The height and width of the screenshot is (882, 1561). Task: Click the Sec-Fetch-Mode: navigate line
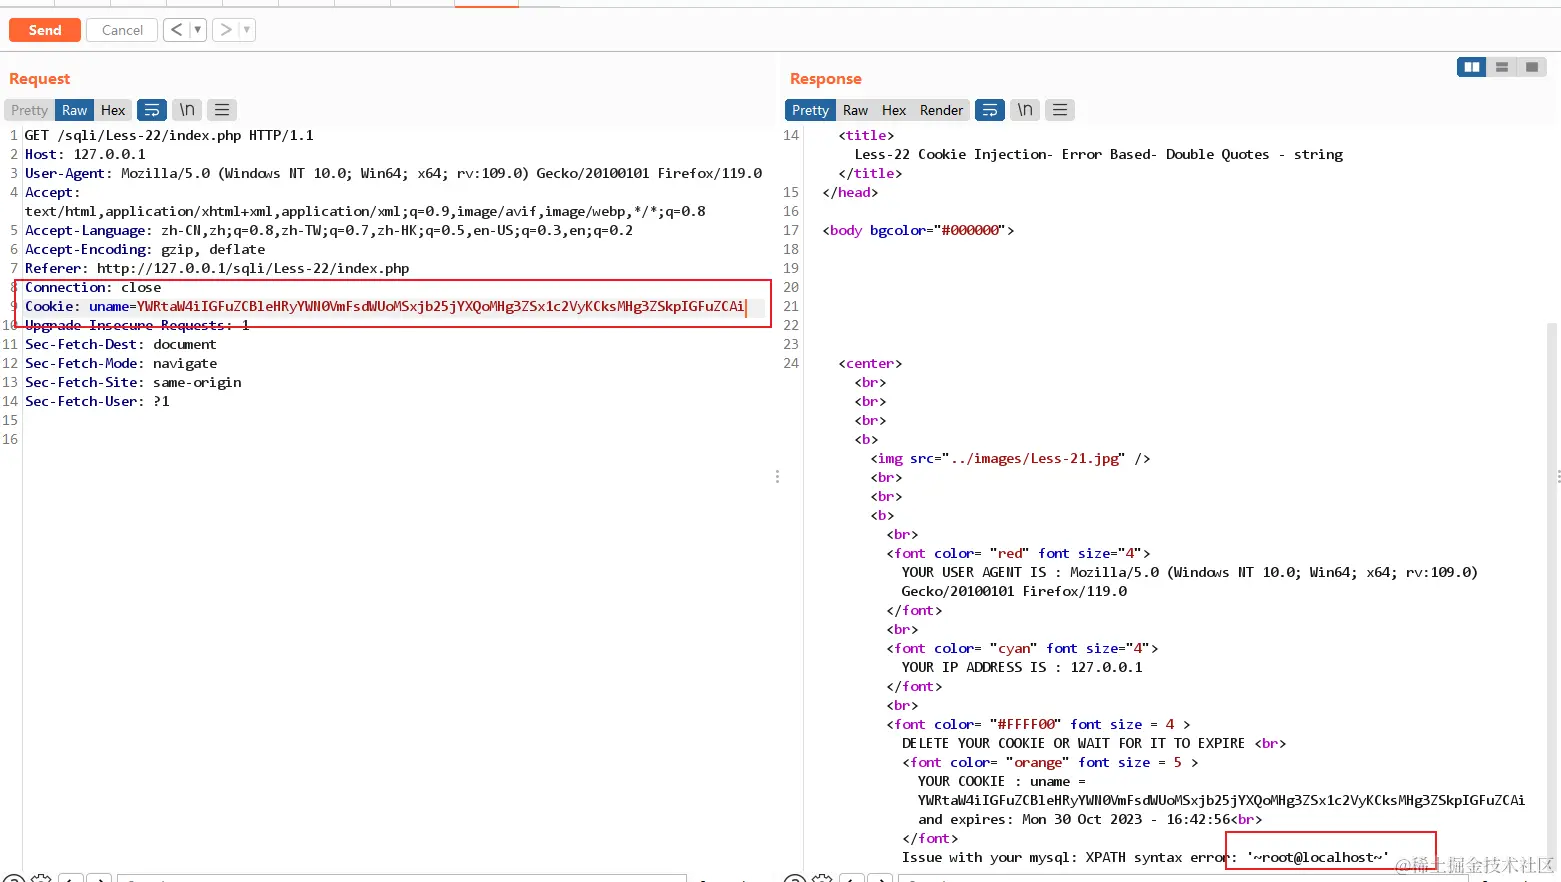pos(121,363)
